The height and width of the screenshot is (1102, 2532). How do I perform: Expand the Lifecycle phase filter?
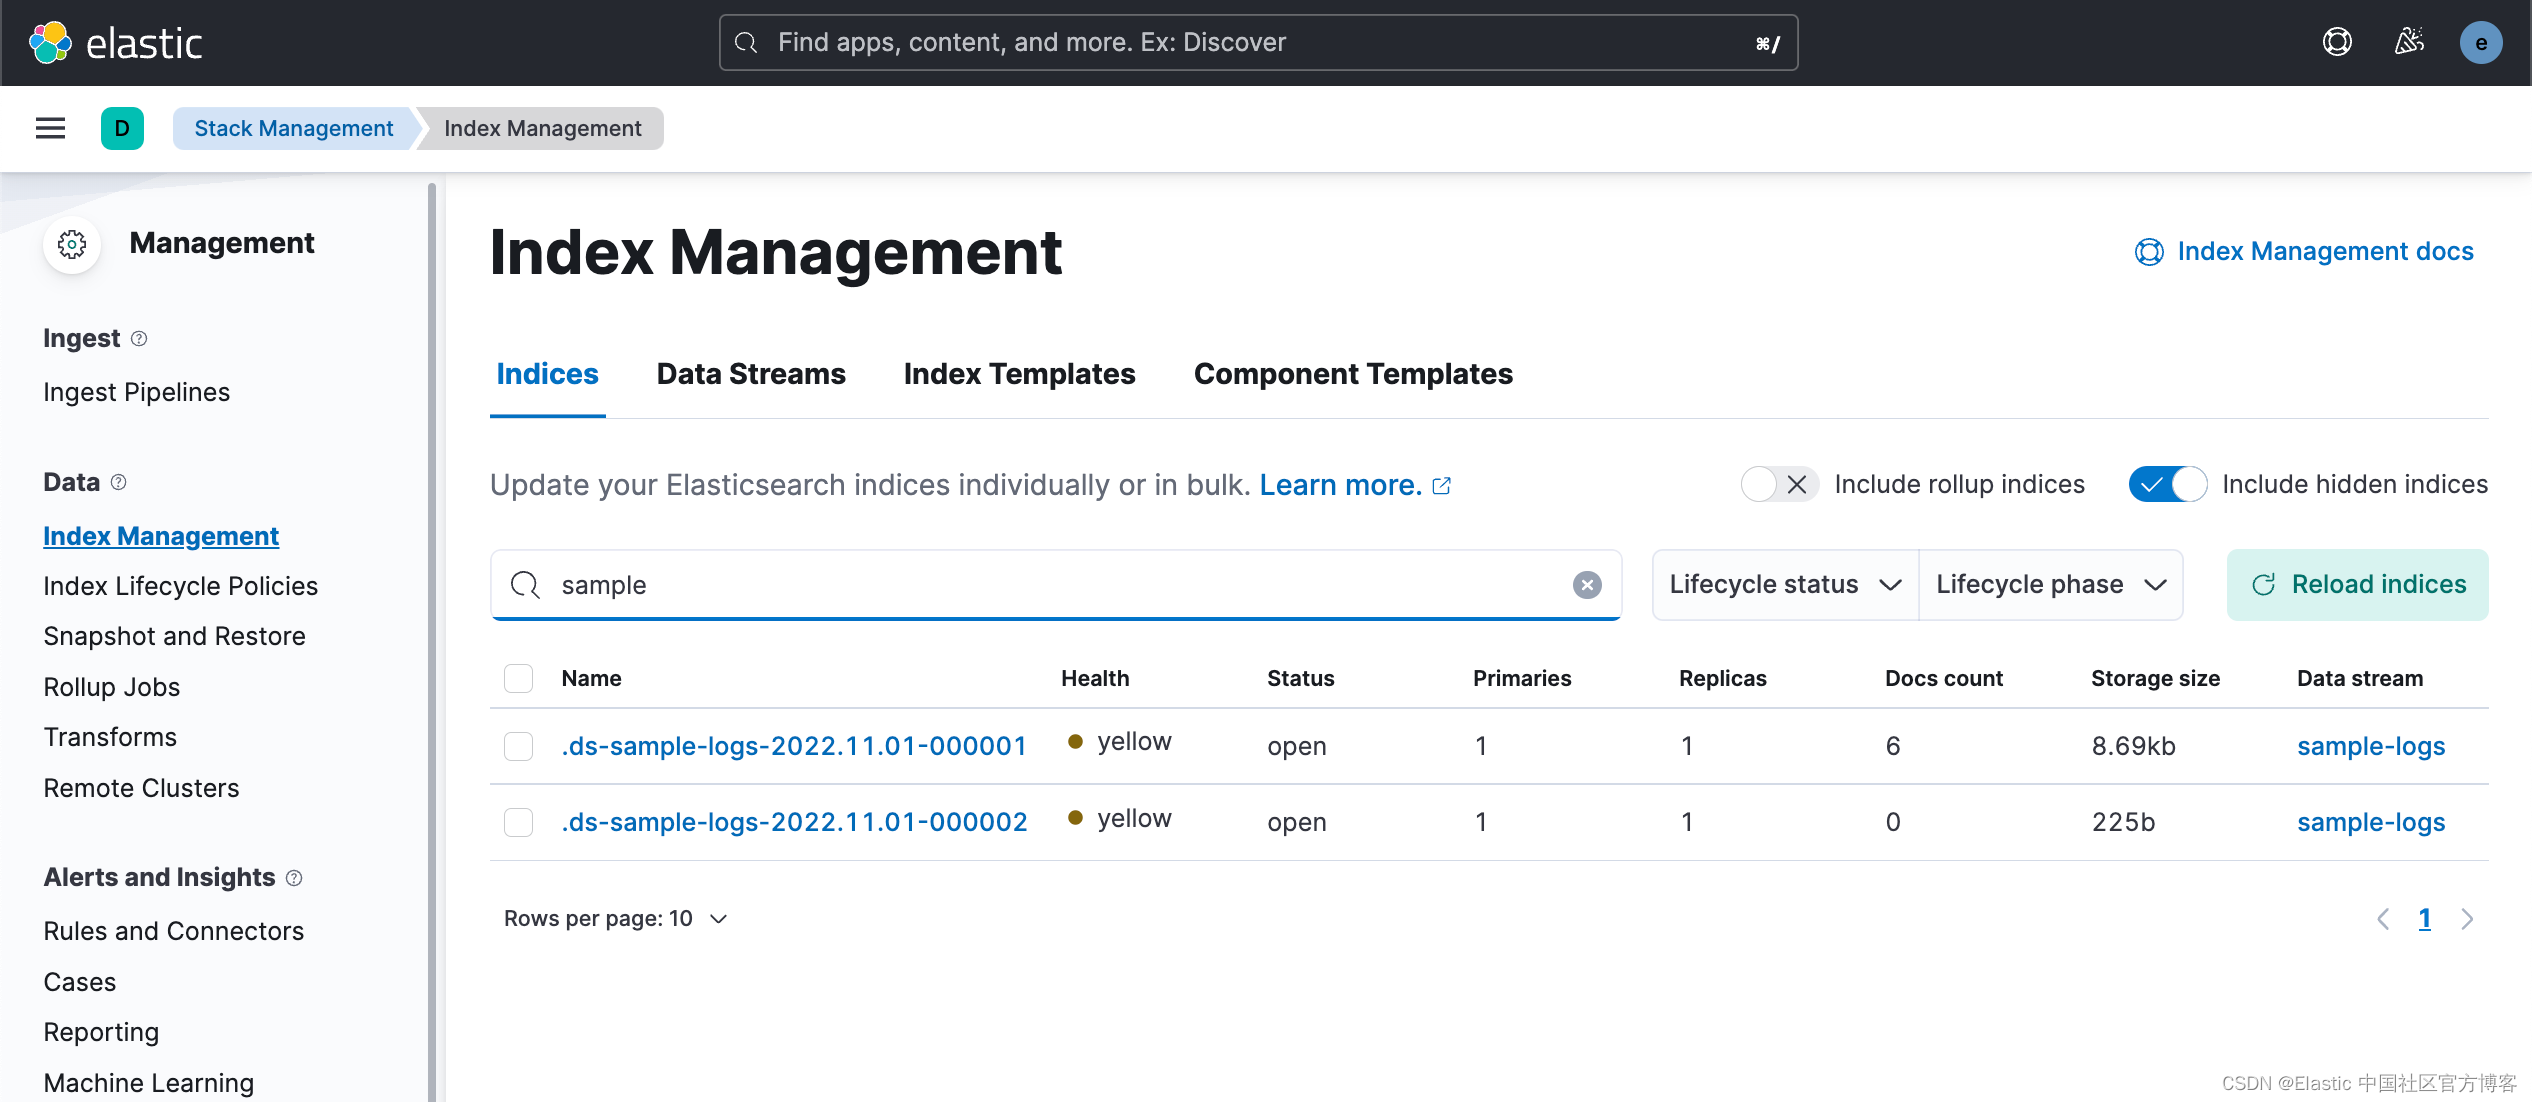2050,585
